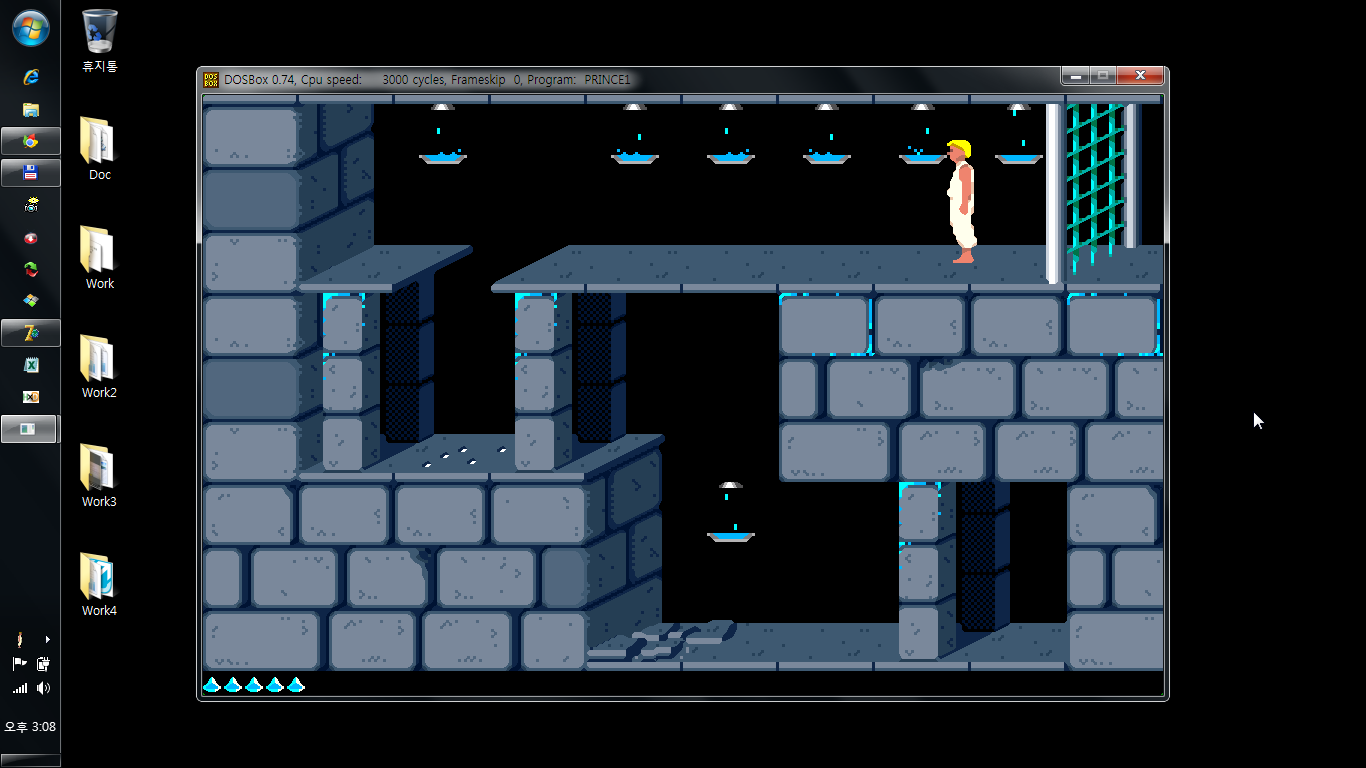Screen dimensions: 1366x768
Task: Click the Windows flag taskbar icon
Action: pyautogui.click(x=30, y=300)
